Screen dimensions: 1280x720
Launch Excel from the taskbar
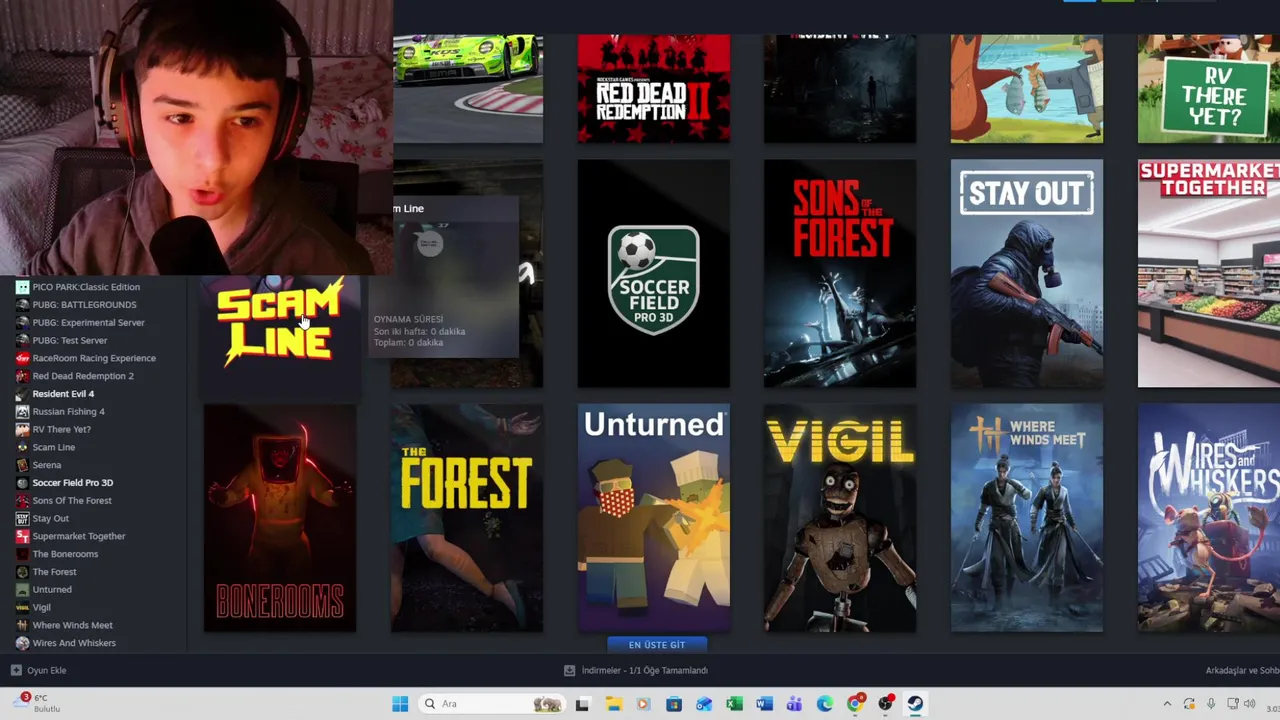point(734,704)
